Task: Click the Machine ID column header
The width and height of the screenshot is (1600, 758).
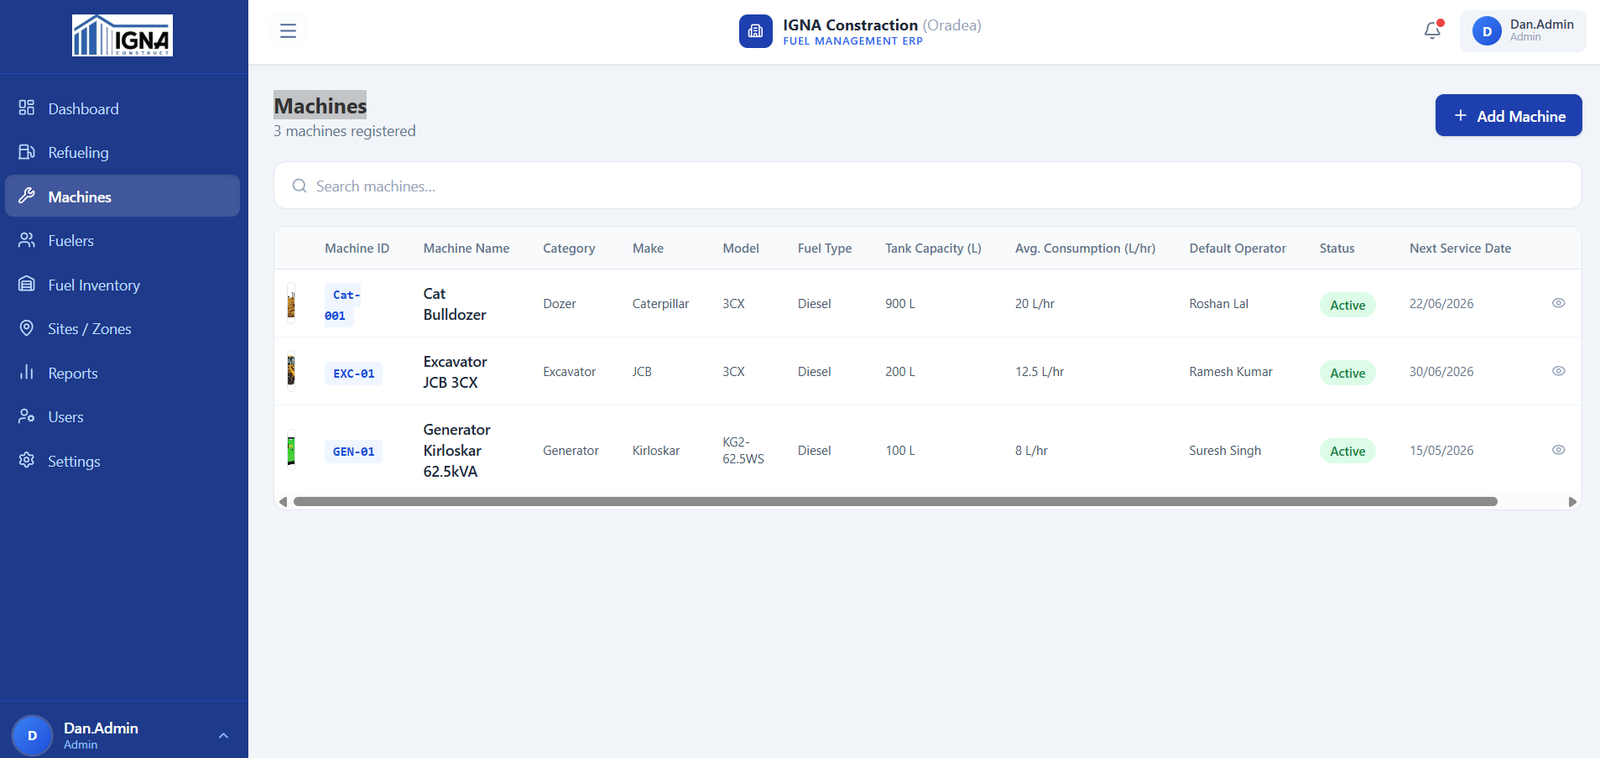Action: point(357,248)
